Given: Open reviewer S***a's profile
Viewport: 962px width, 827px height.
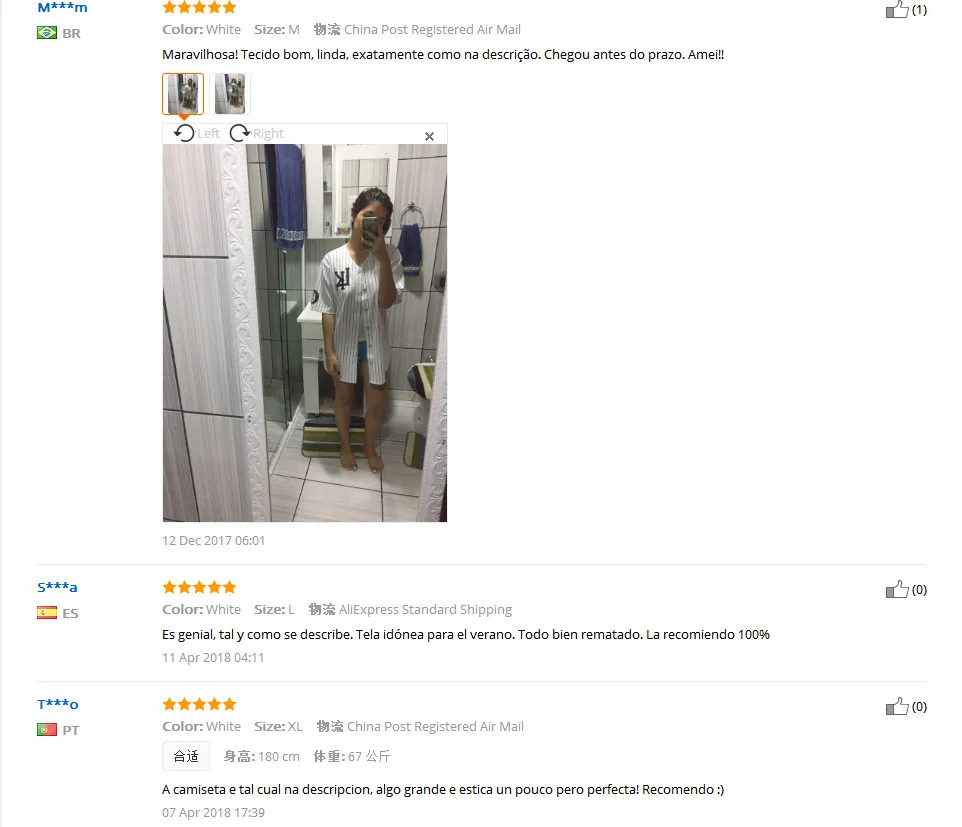Looking at the screenshot, I should point(57,587).
